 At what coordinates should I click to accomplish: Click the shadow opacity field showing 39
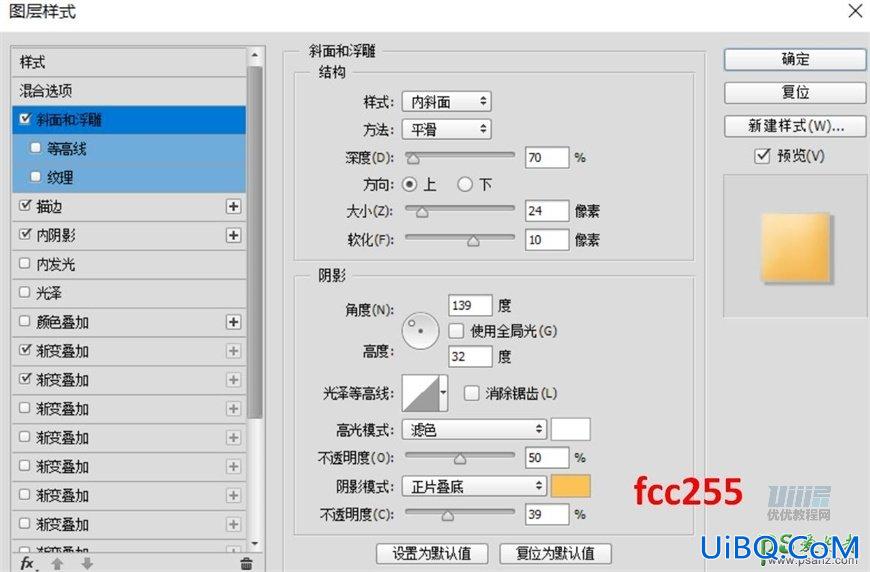pos(547,514)
